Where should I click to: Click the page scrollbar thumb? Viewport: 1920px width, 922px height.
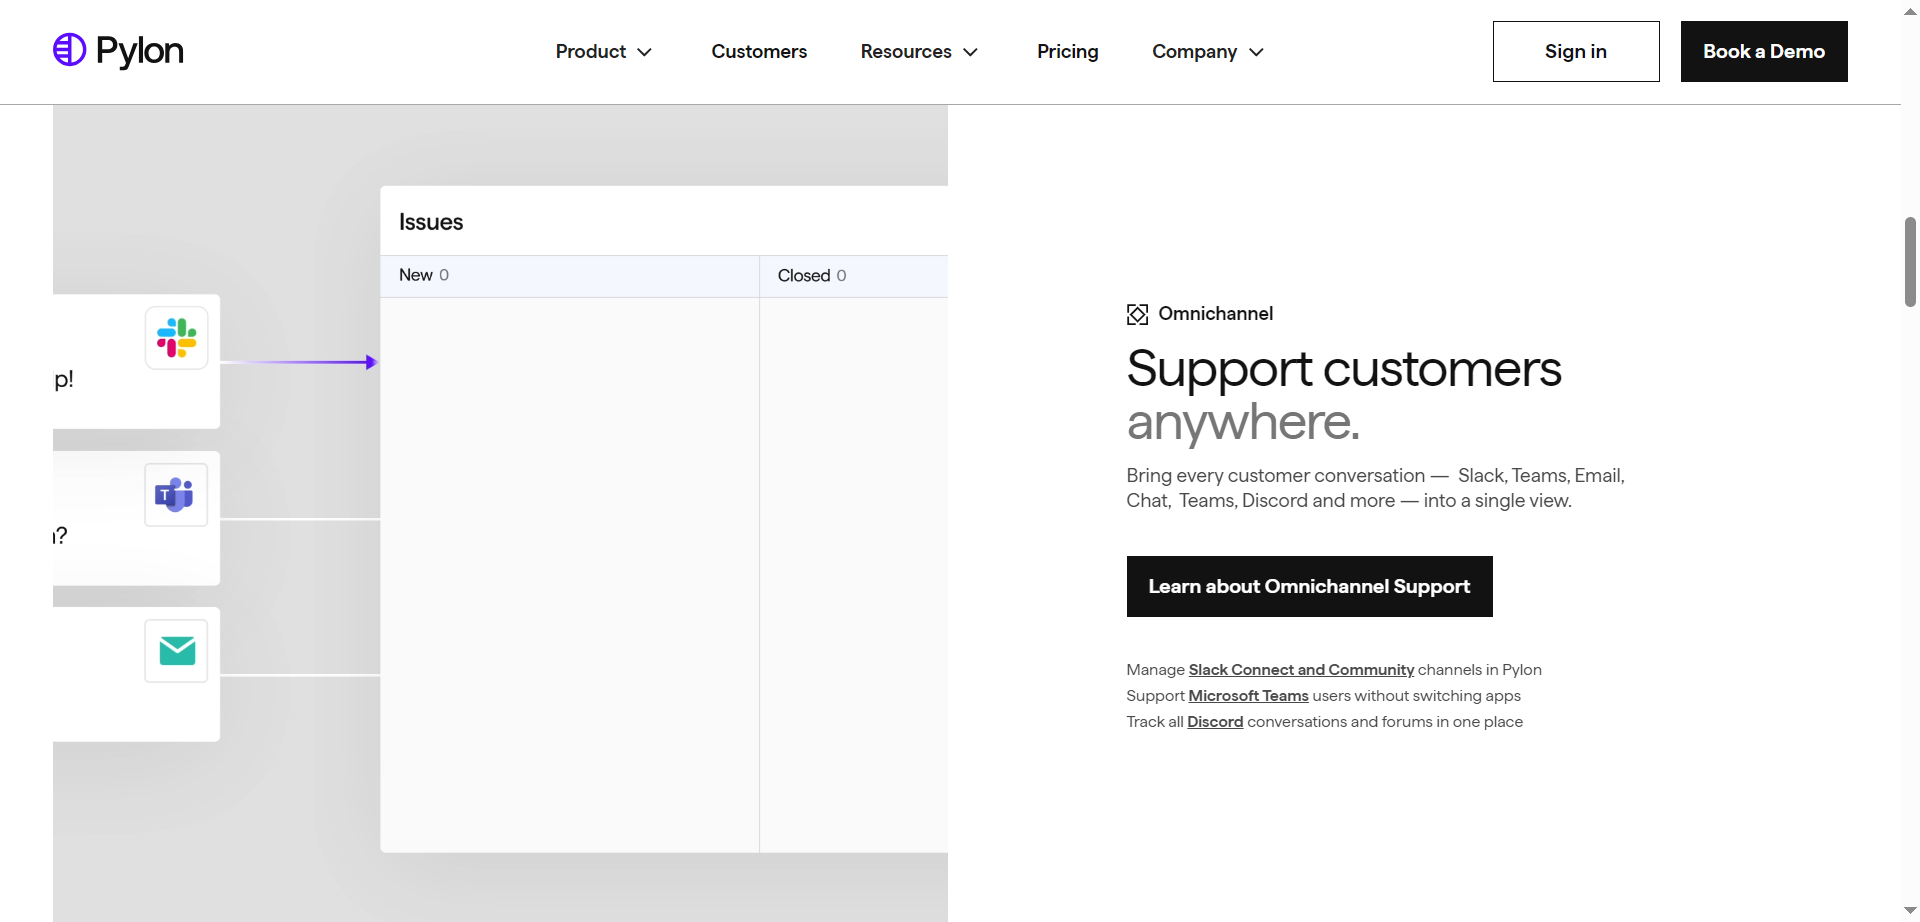pos(1910,262)
